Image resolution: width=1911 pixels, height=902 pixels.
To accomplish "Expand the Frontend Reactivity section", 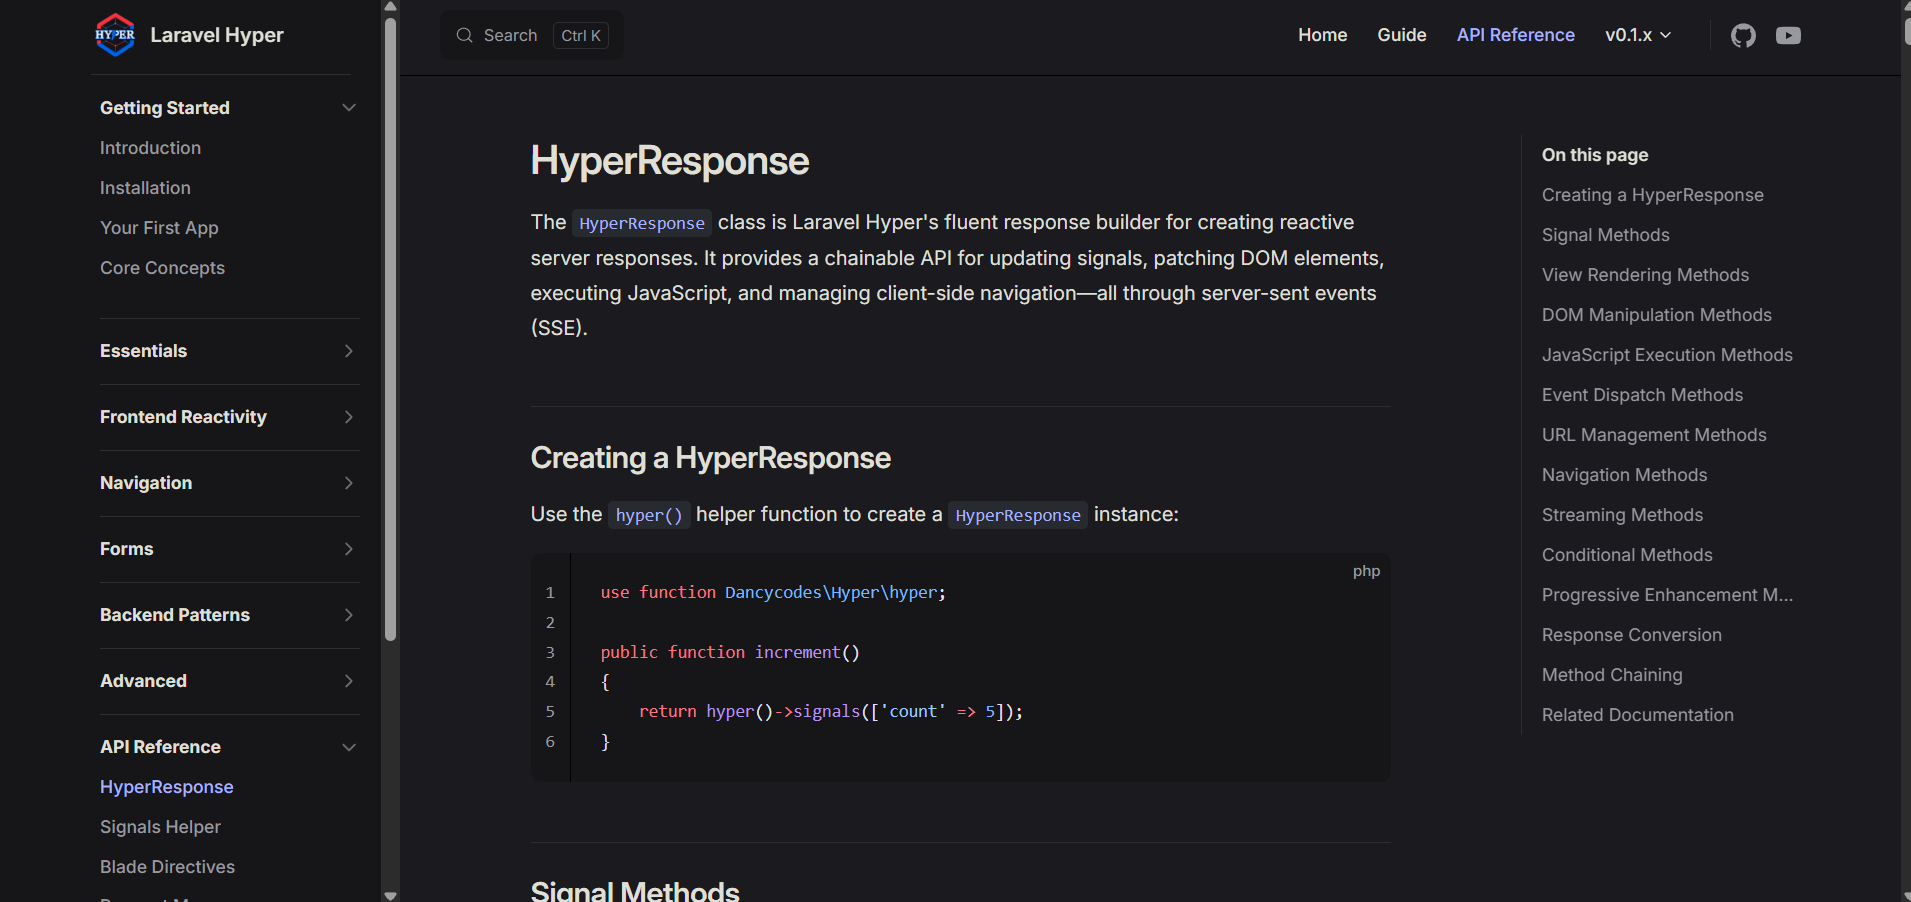I will point(229,417).
